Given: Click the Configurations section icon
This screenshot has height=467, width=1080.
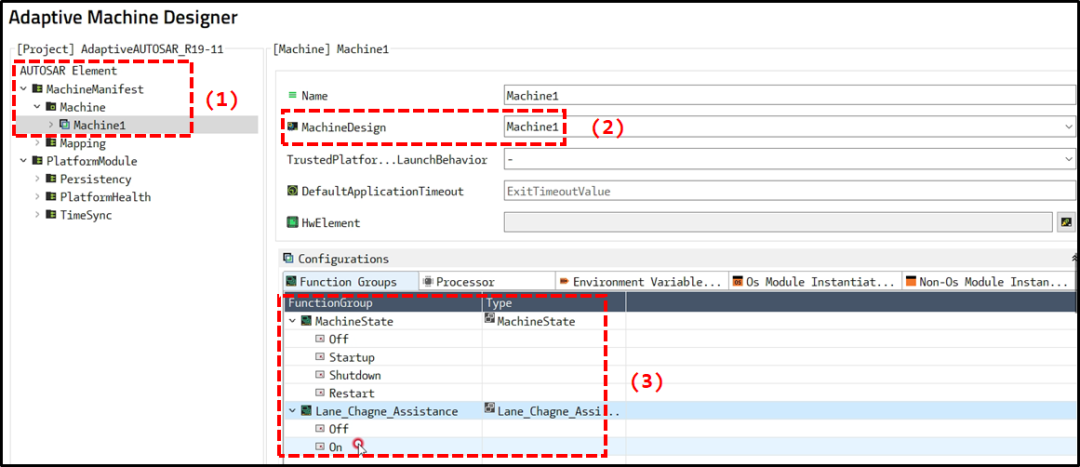Looking at the screenshot, I should tap(289, 259).
